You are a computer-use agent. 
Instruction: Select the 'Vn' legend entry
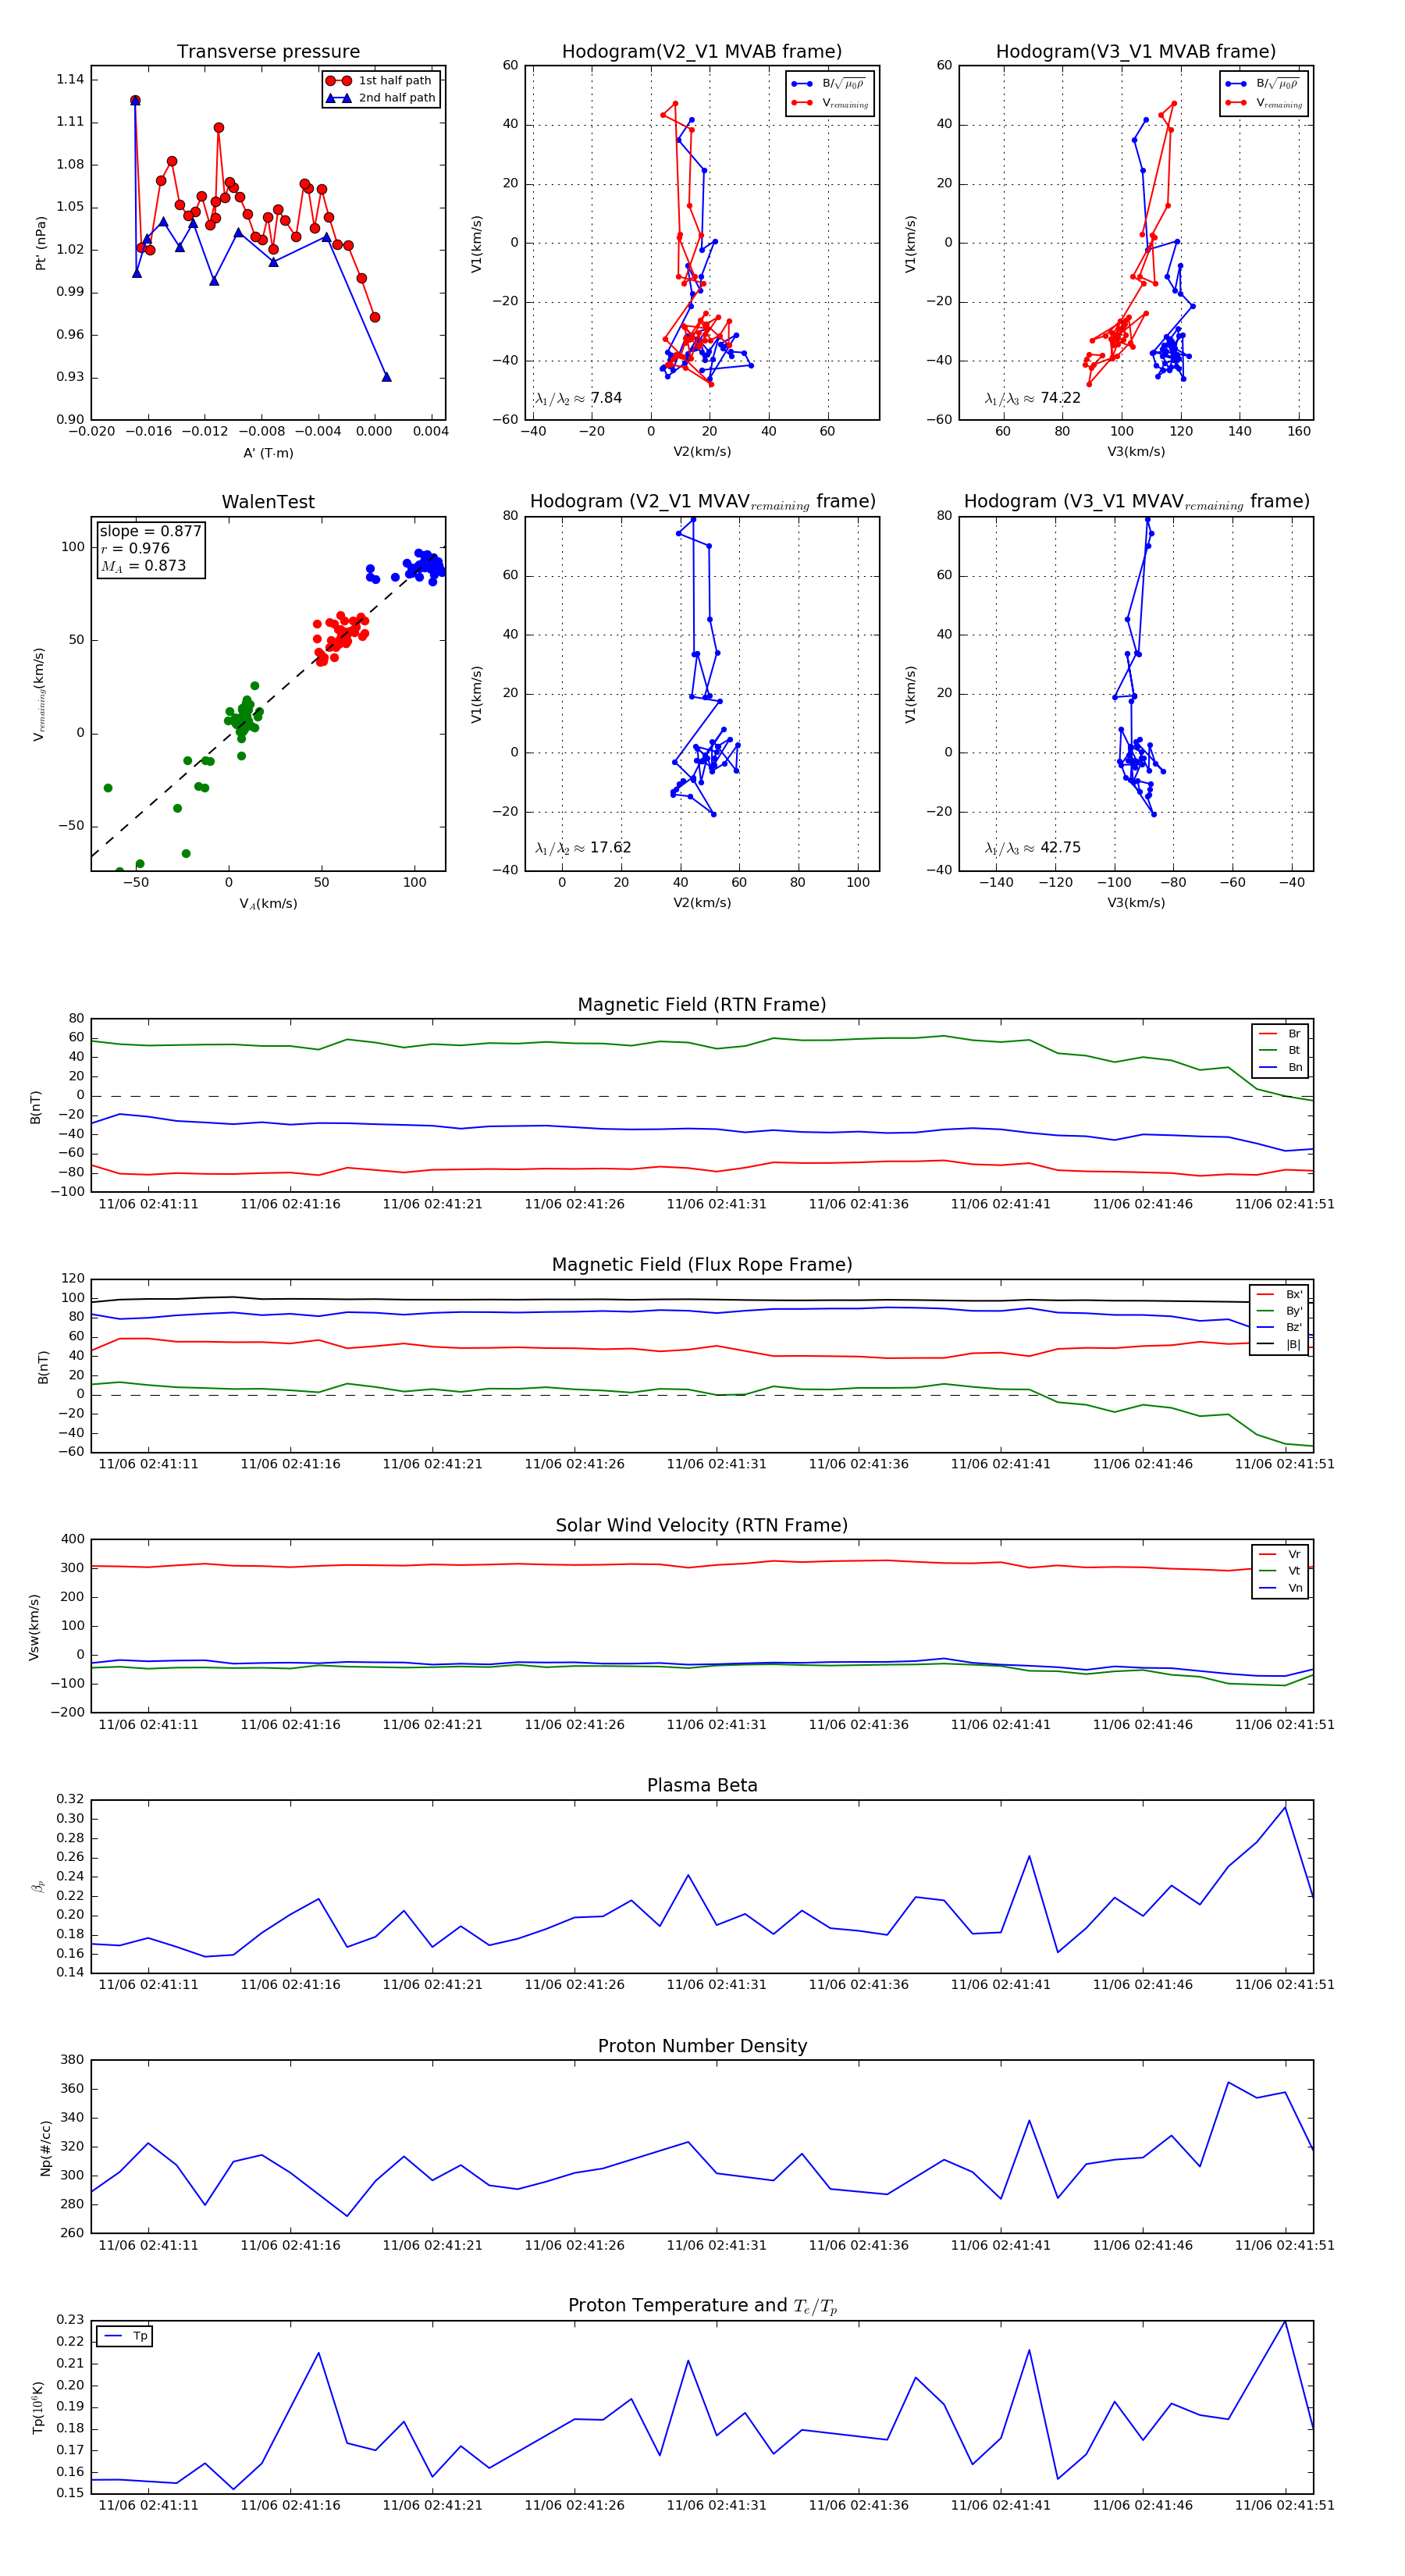(x=1280, y=1588)
